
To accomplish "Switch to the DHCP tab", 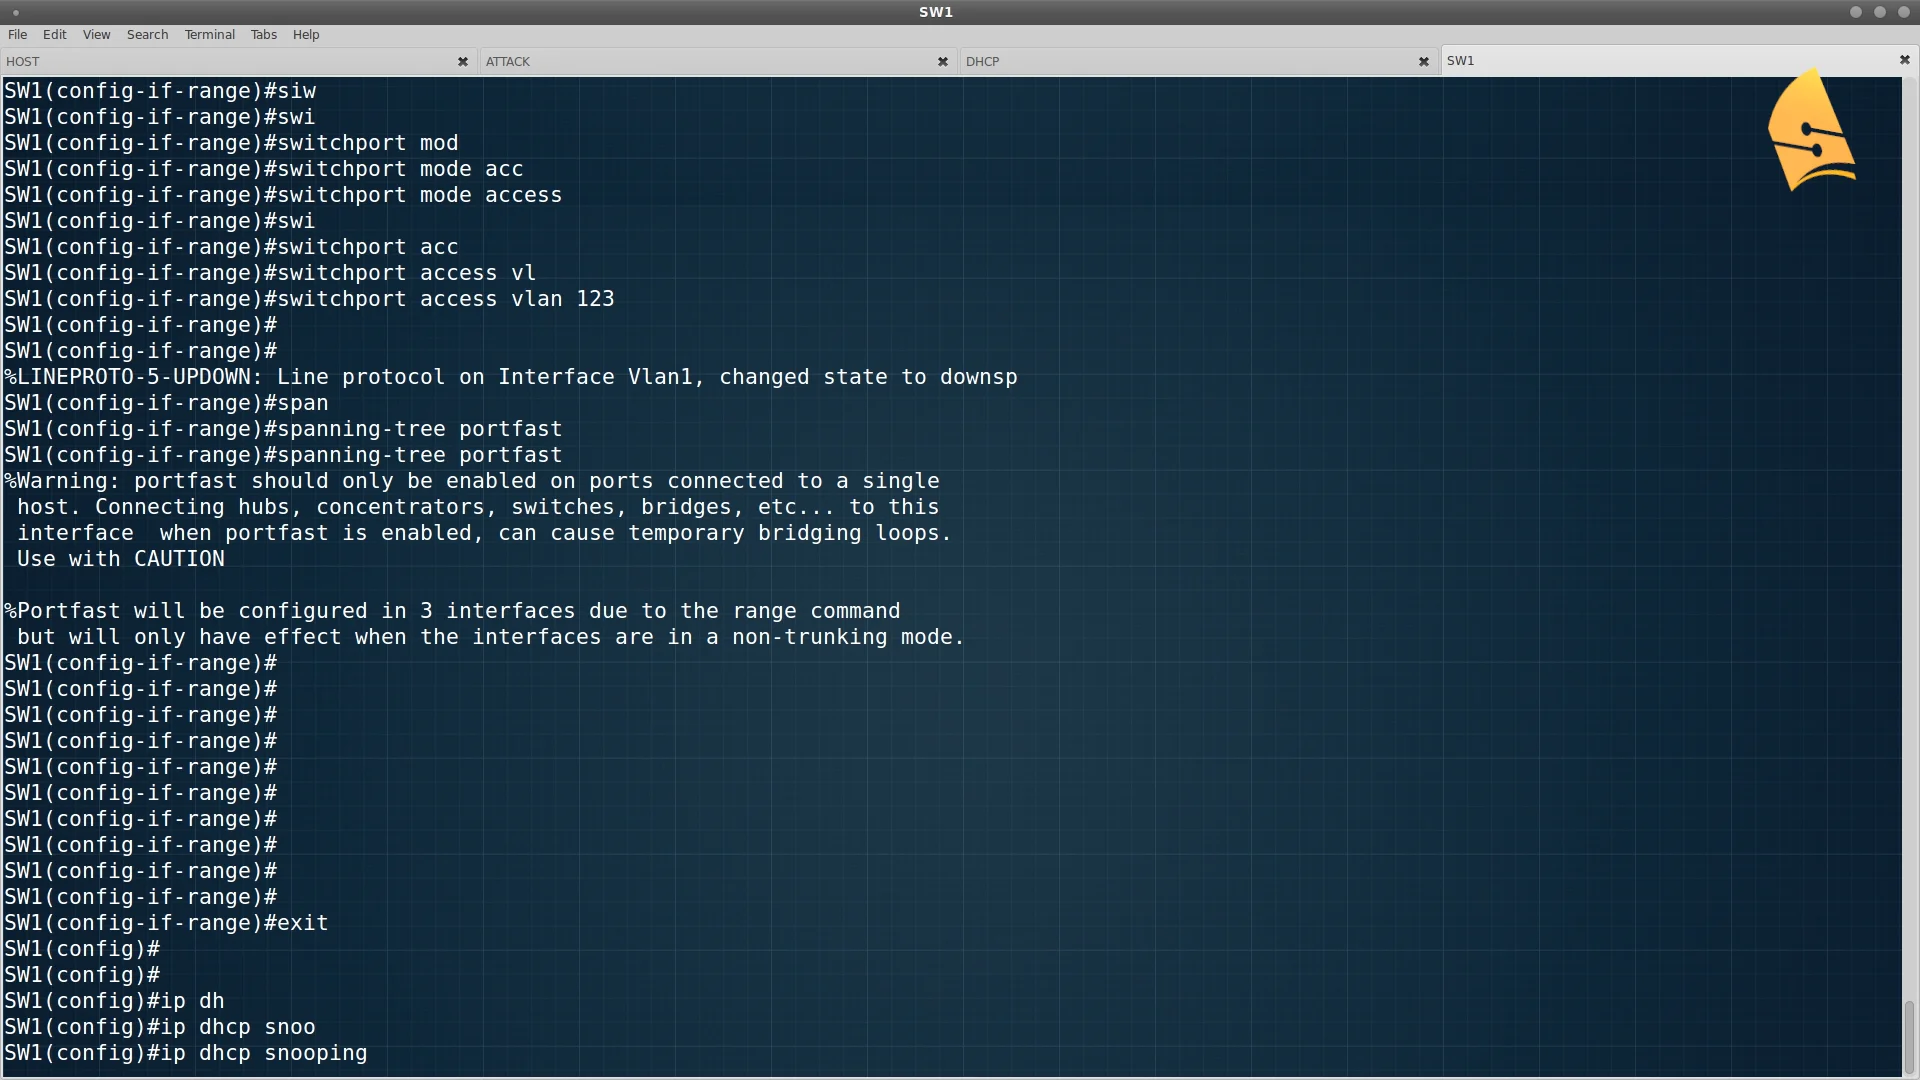I will [x=1199, y=61].
